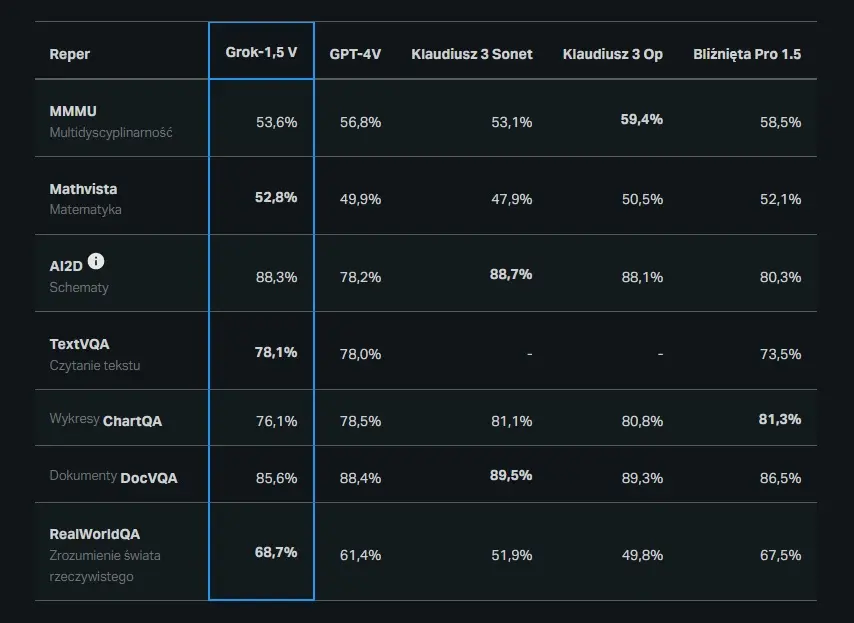Click the Klaudiusz 3 Sonet column header
The height and width of the screenshot is (623, 854).
tap(472, 54)
